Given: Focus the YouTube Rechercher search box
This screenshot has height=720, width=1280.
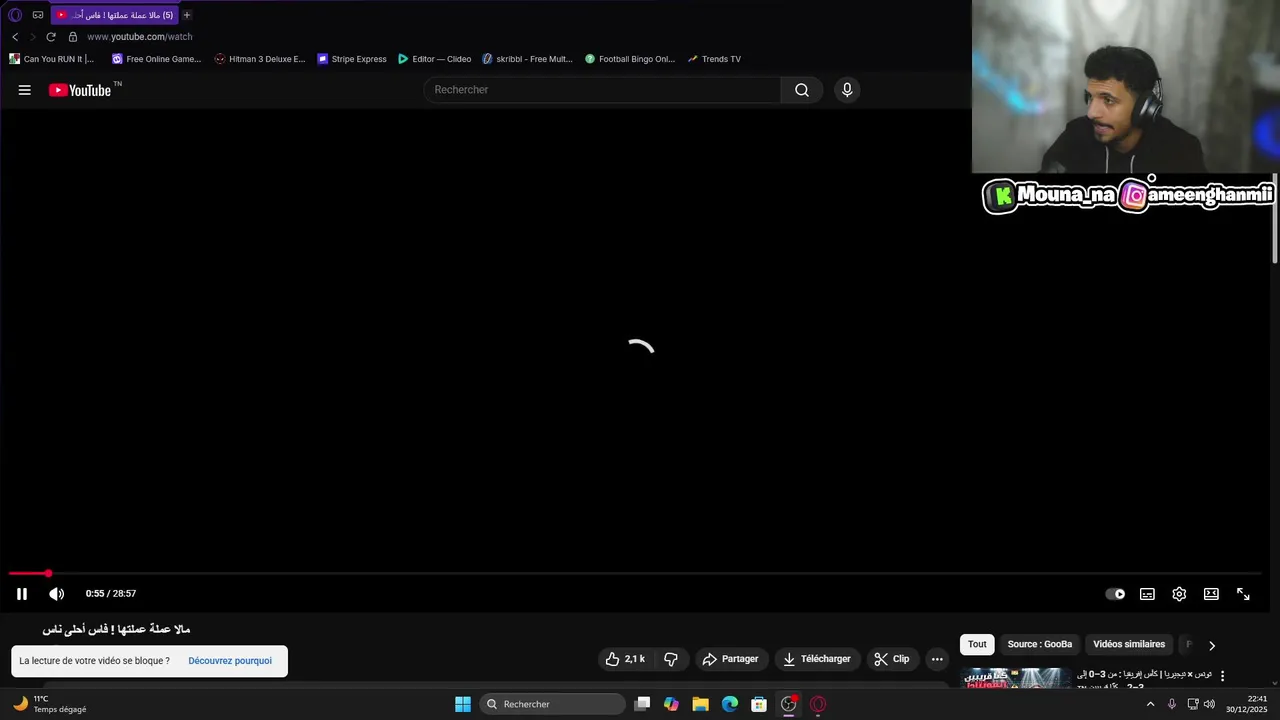Looking at the screenshot, I should 603,90.
